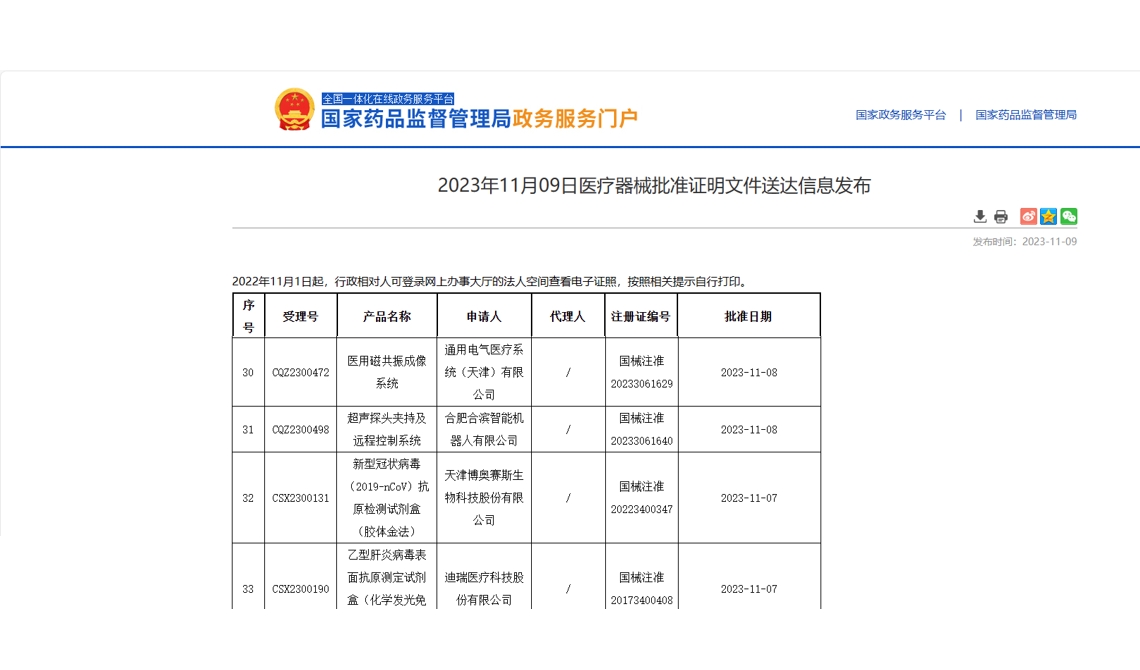The image size is (1140, 670).
Task: Click the download icon below the title
Action: pyautogui.click(x=980, y=217)
